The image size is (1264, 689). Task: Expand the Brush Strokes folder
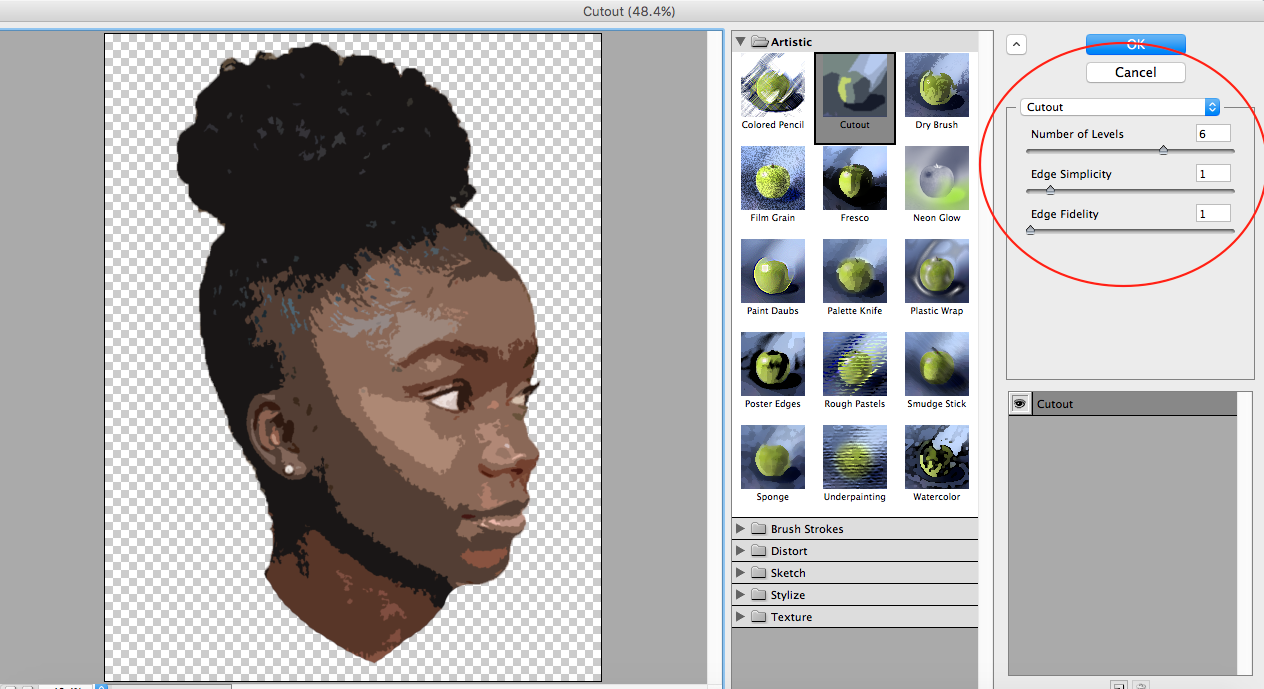pos(741,529)
